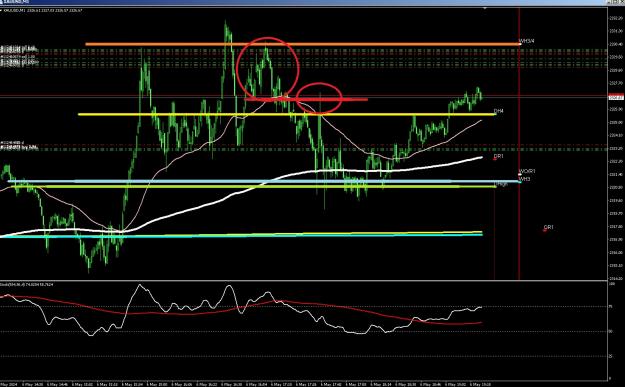Click the chart shift triangle marker at top
This screenshot has width=625, height=387.
(x=485, y=8)
